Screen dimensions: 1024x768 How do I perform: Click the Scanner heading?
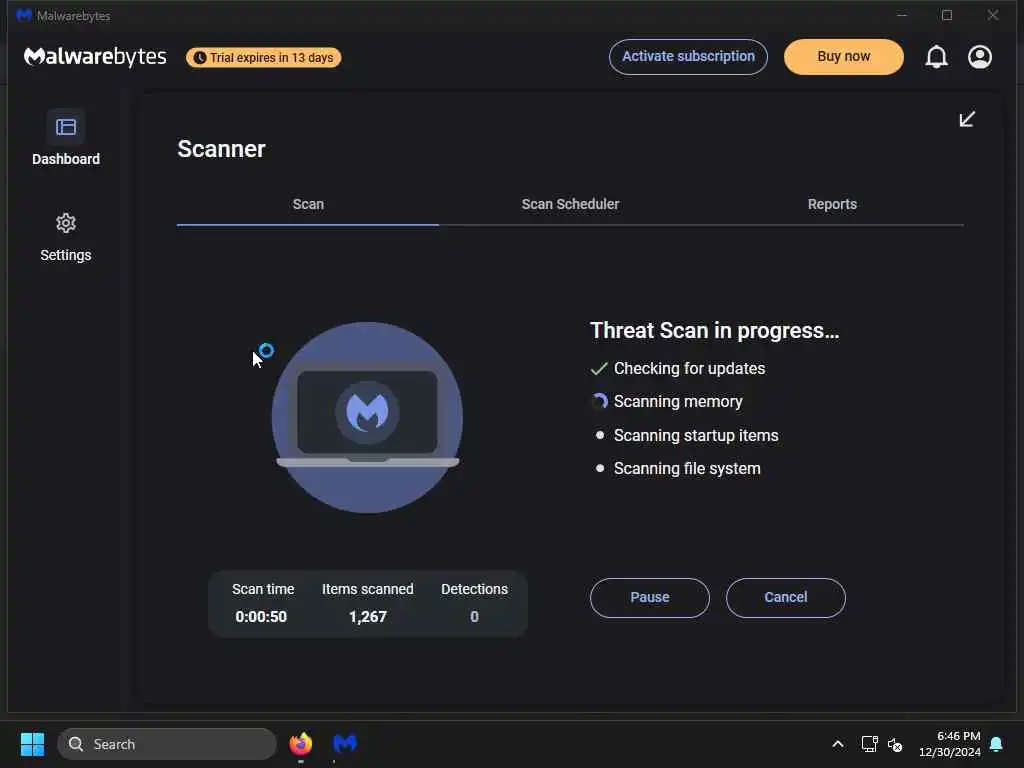pos(221,149)
